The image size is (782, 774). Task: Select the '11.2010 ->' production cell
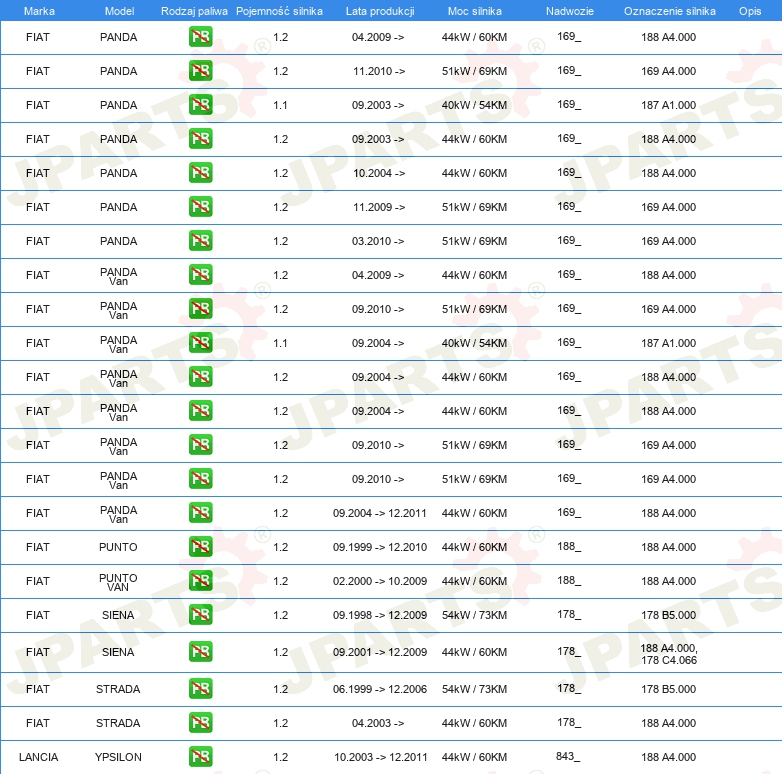[x=379, y=71]
